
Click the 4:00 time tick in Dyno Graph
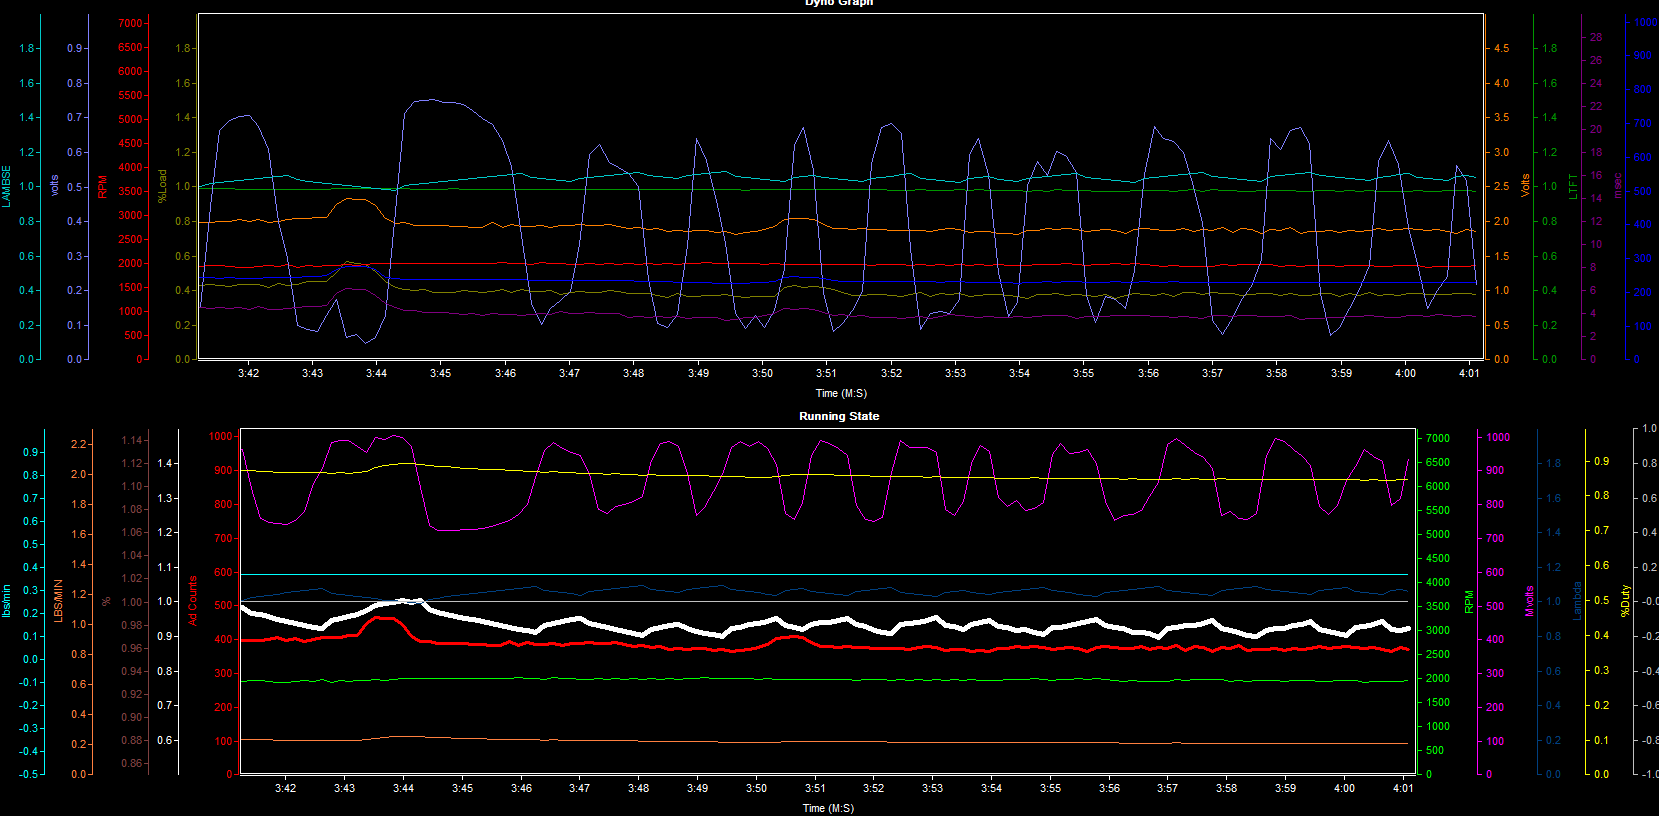(x=1405, y=373)
